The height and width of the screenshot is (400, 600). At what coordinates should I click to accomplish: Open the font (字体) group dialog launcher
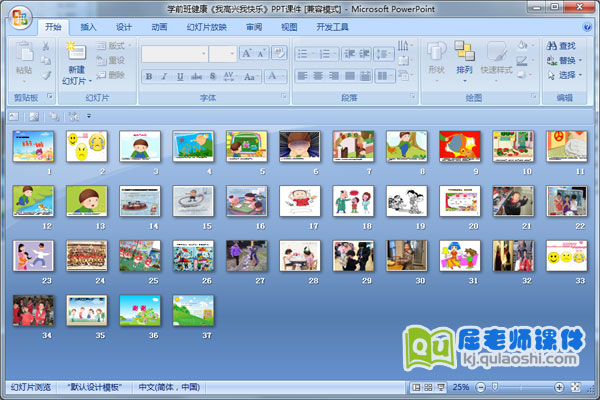click(x=284, y=98)
